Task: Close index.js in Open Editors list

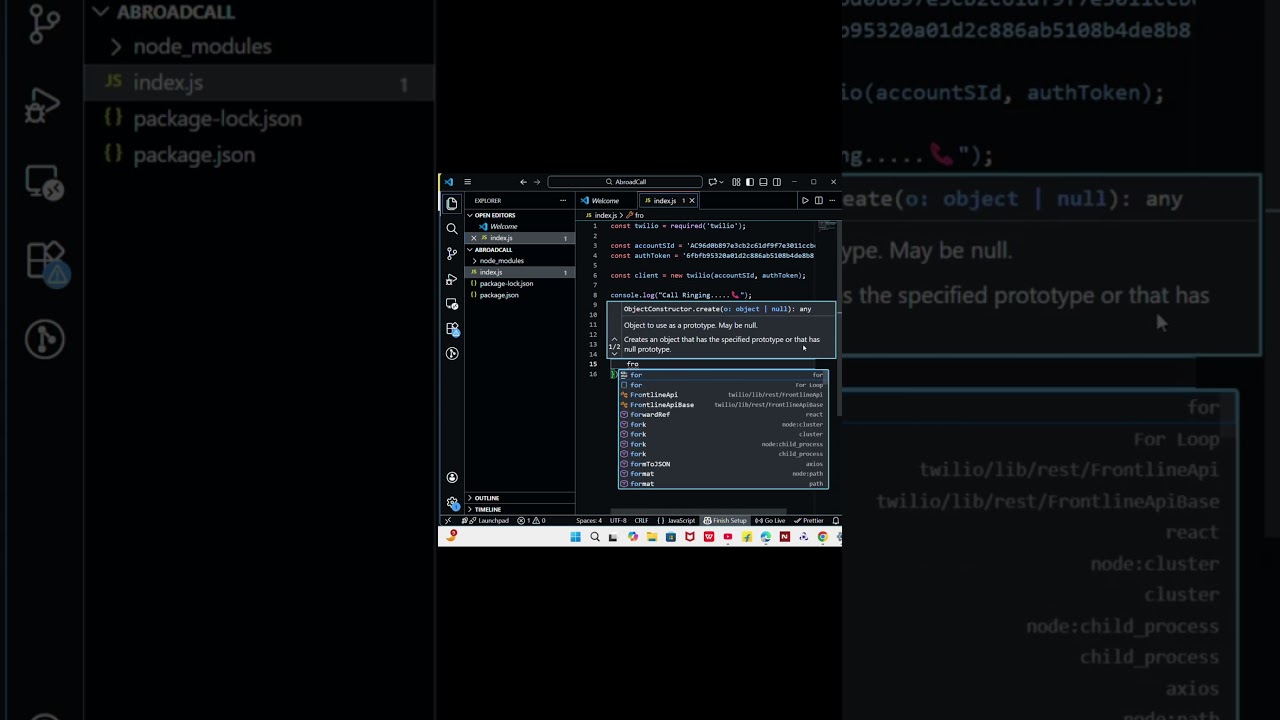Action: click(474, 238)
